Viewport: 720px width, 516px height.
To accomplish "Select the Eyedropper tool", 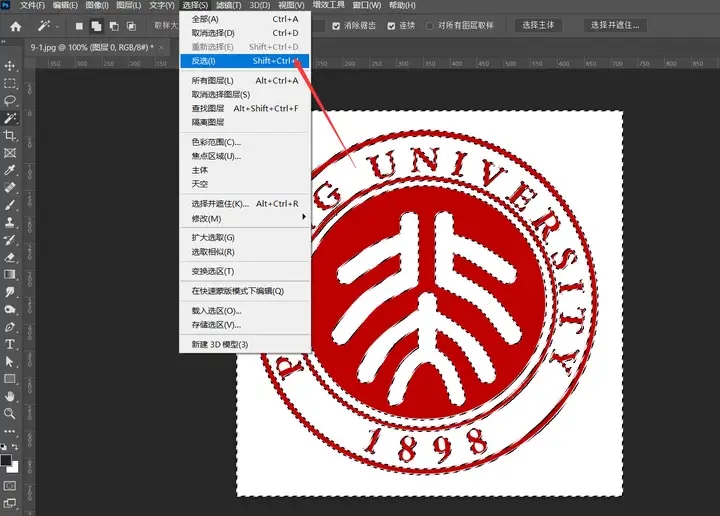I will click(10, 170).
